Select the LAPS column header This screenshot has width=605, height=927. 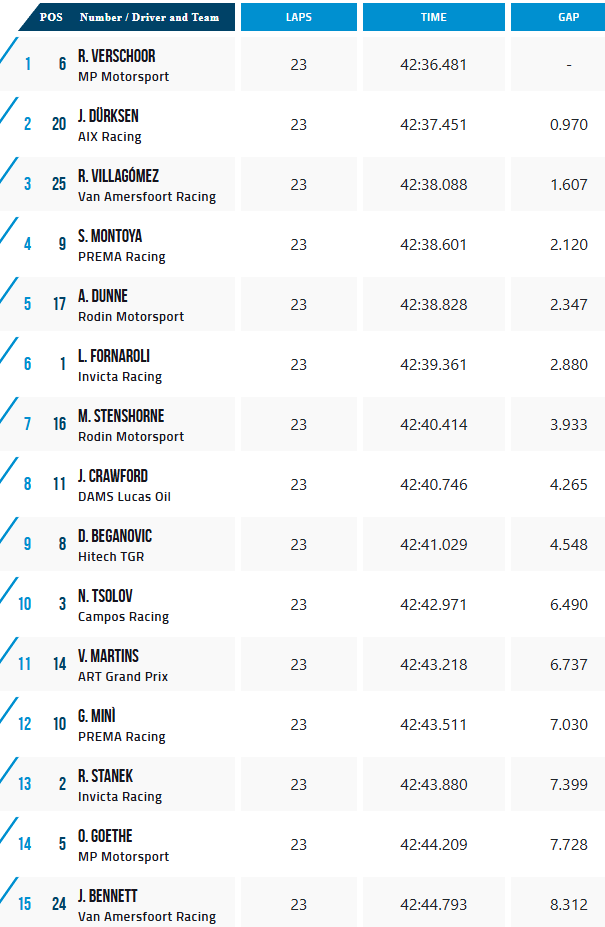298,17
